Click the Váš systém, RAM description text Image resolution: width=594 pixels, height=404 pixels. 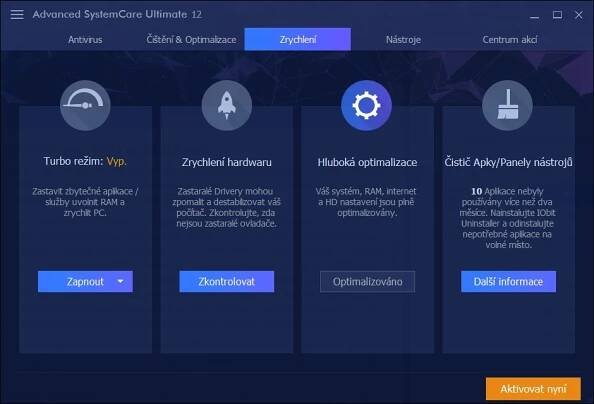click(x=366, y=202)
